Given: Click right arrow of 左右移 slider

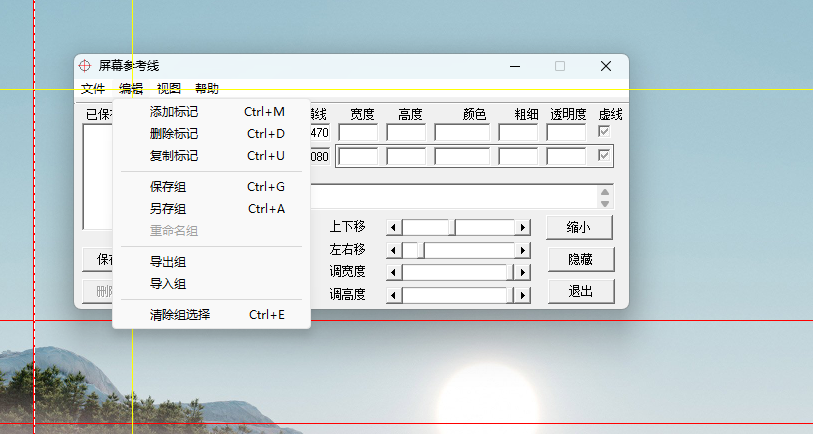Looking at the screenshot, I should [523, 250].
